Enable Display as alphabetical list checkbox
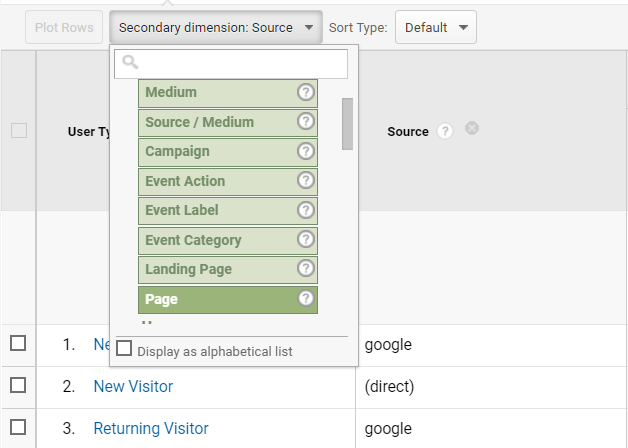The image size is (628, 448). coord(124,348)
